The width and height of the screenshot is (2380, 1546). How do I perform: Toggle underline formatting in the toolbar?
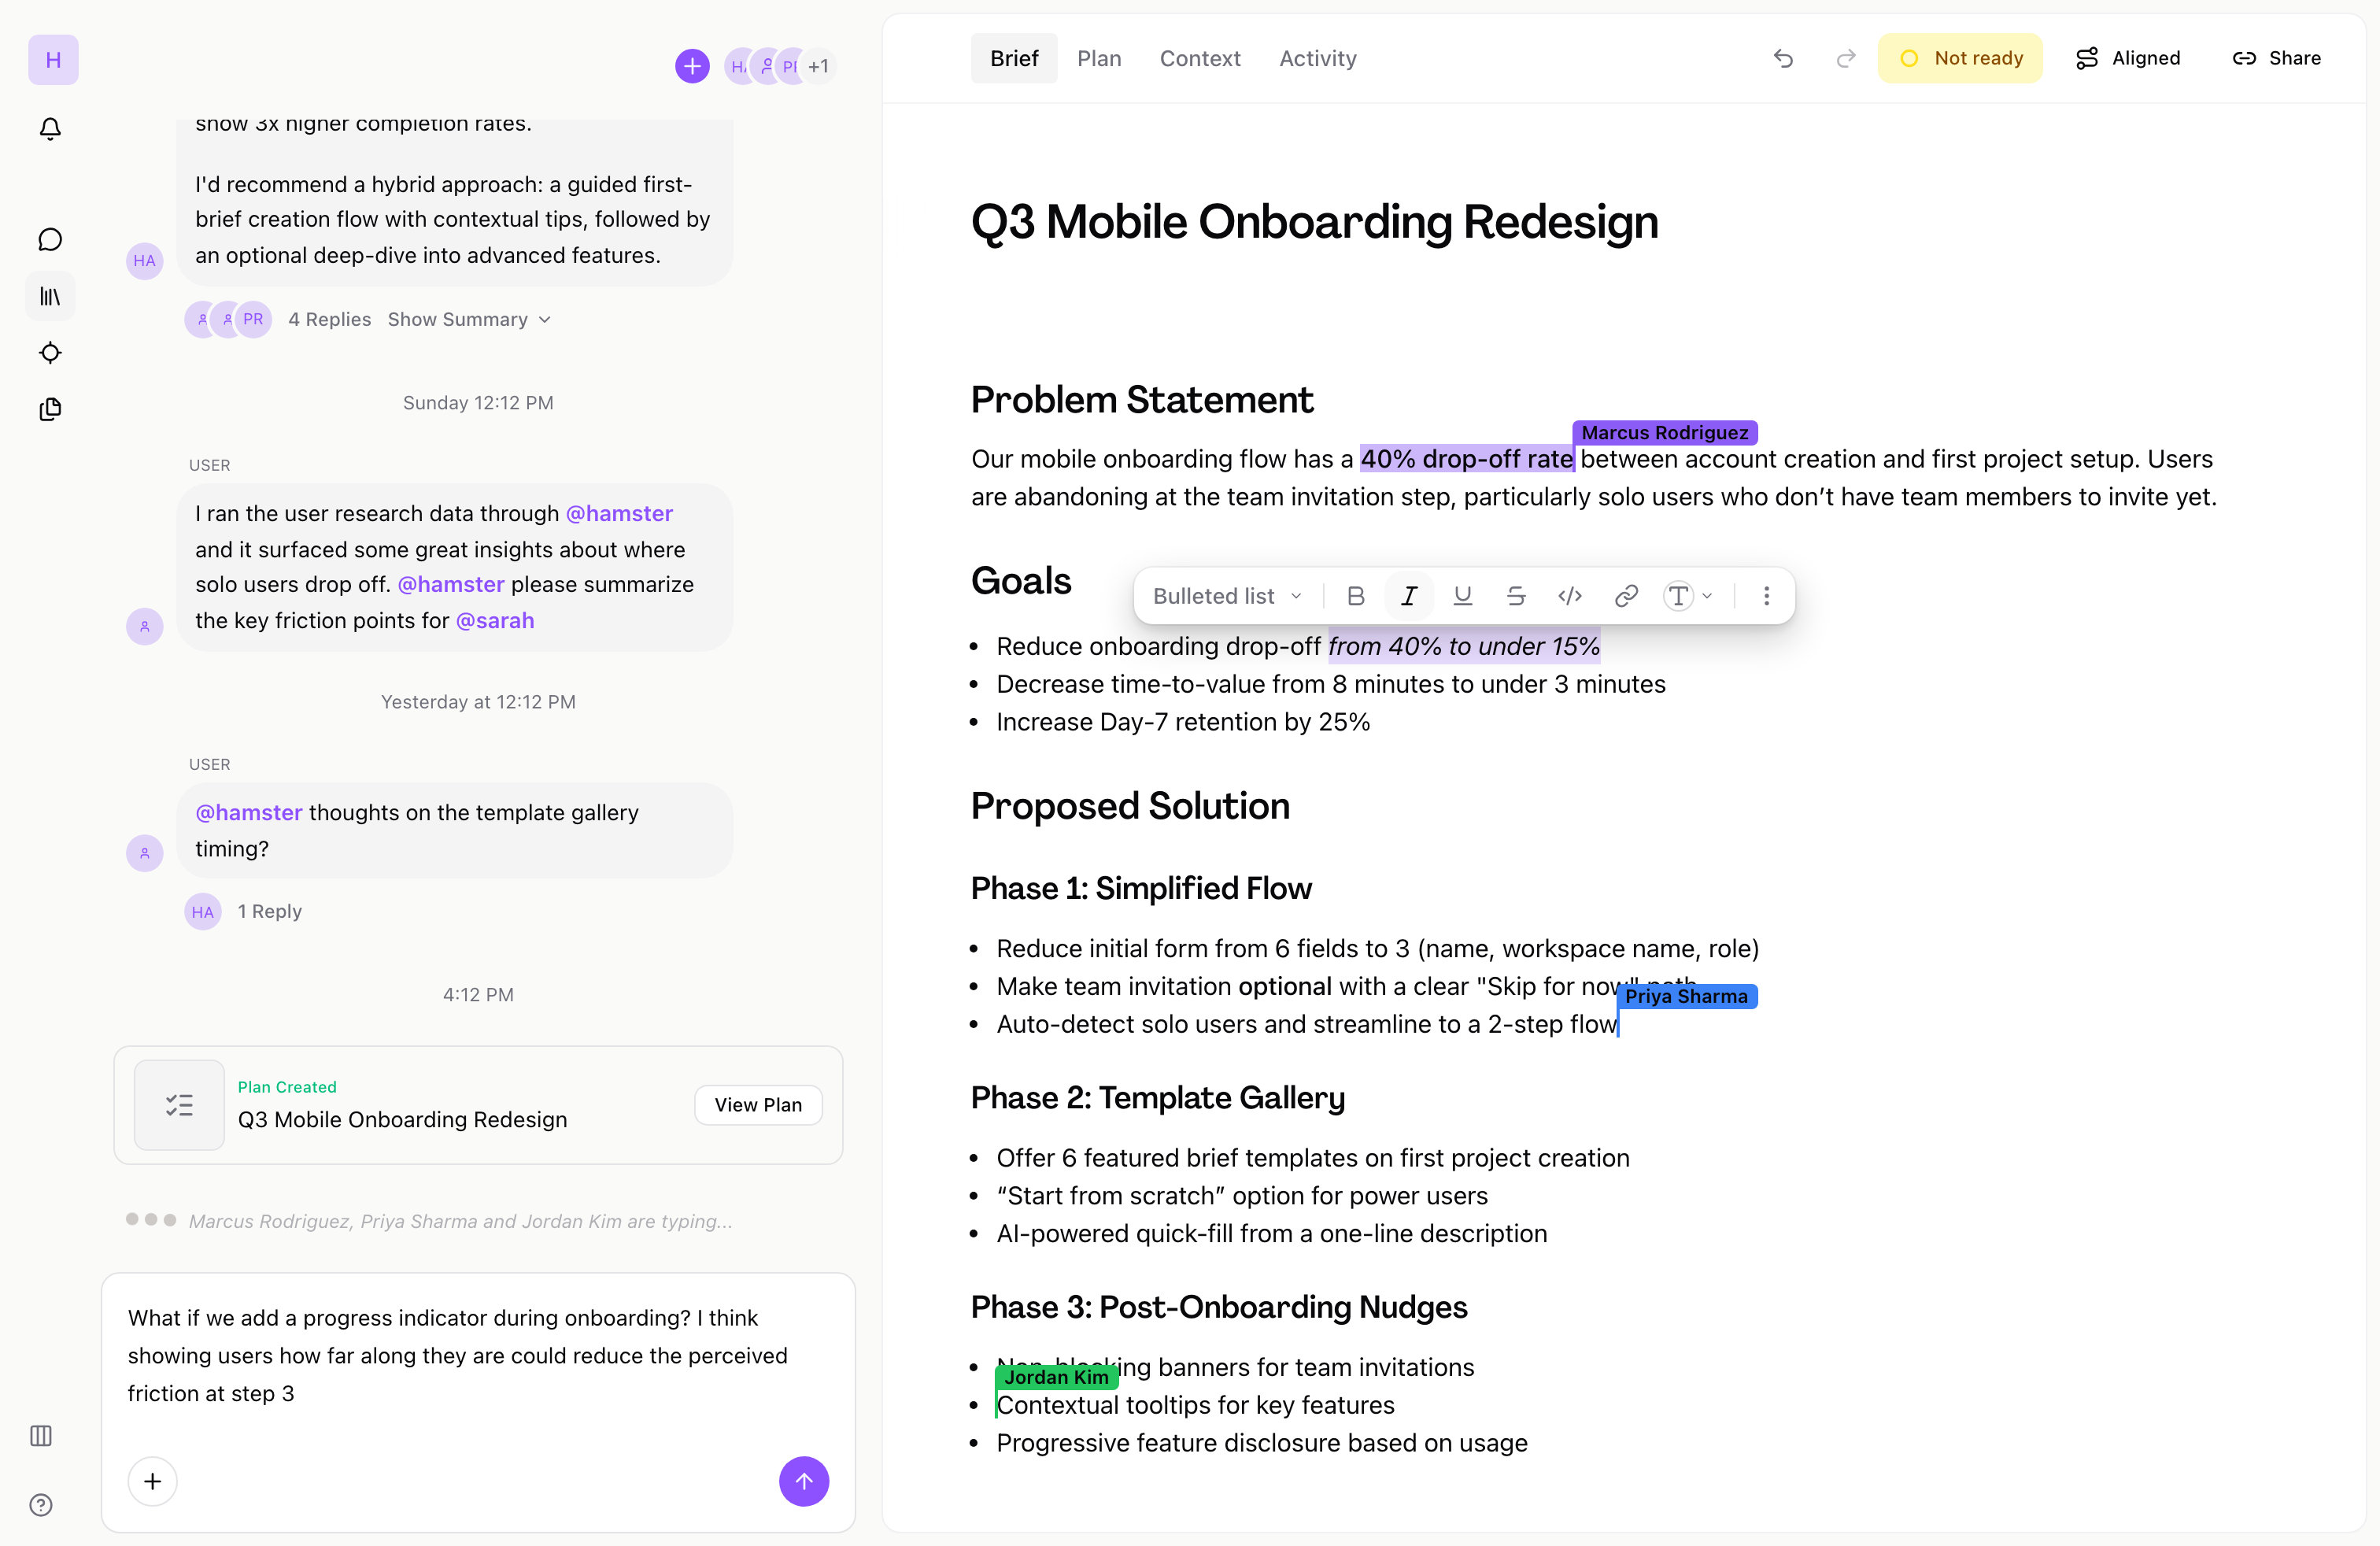[x=1463, y=595]
